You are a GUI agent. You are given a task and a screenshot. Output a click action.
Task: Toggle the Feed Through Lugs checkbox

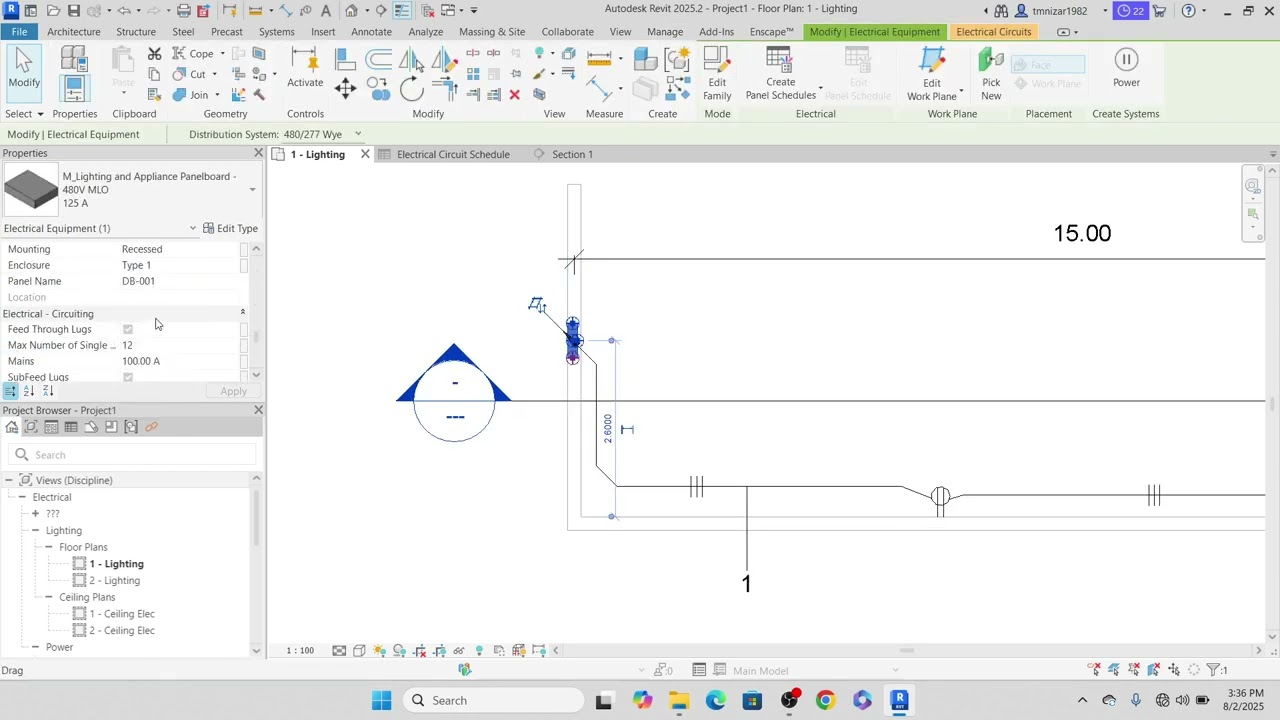click(x=128, y=329)
